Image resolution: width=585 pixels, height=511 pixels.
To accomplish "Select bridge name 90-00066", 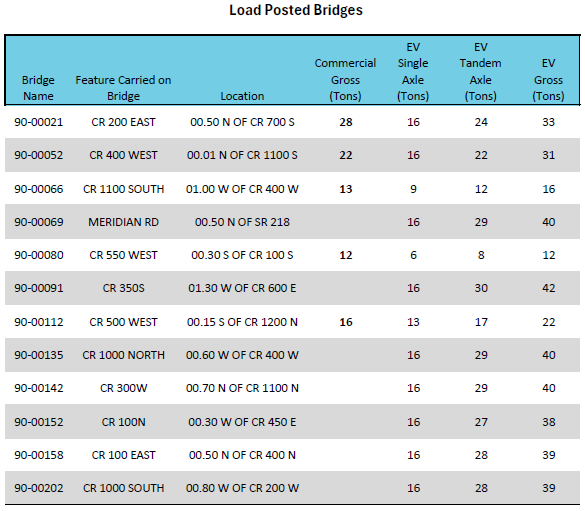I will point(39,189).
